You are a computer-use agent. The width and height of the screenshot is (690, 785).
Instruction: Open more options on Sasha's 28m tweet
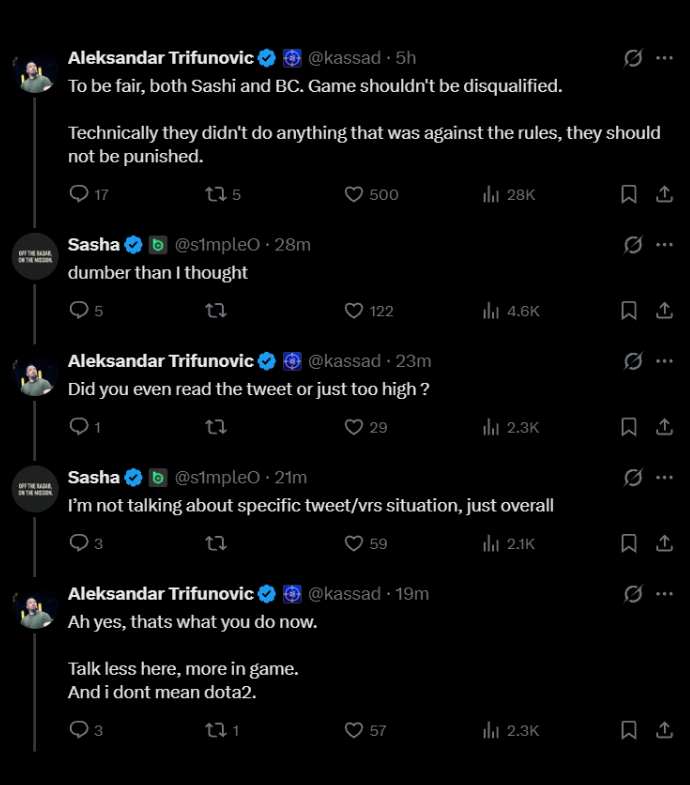pyautogui.click(x=664, y=245)
